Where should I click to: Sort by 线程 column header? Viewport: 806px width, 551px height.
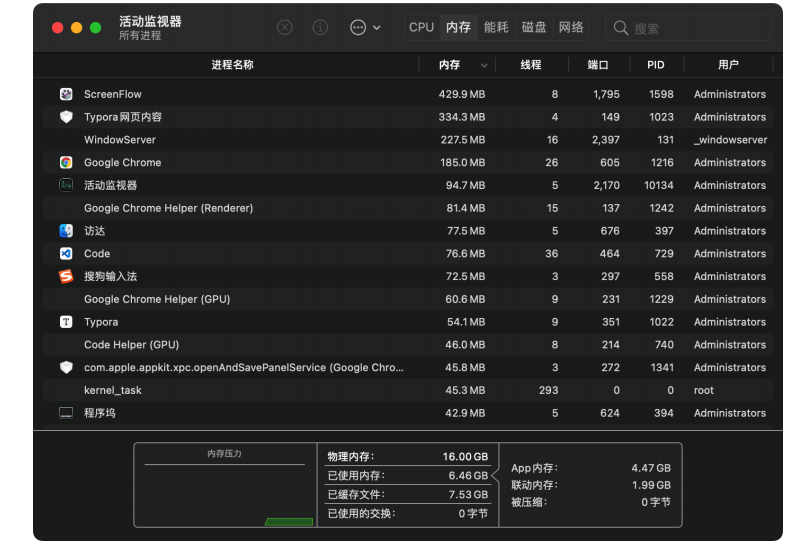pyautogui.click(x=530, y=65)
